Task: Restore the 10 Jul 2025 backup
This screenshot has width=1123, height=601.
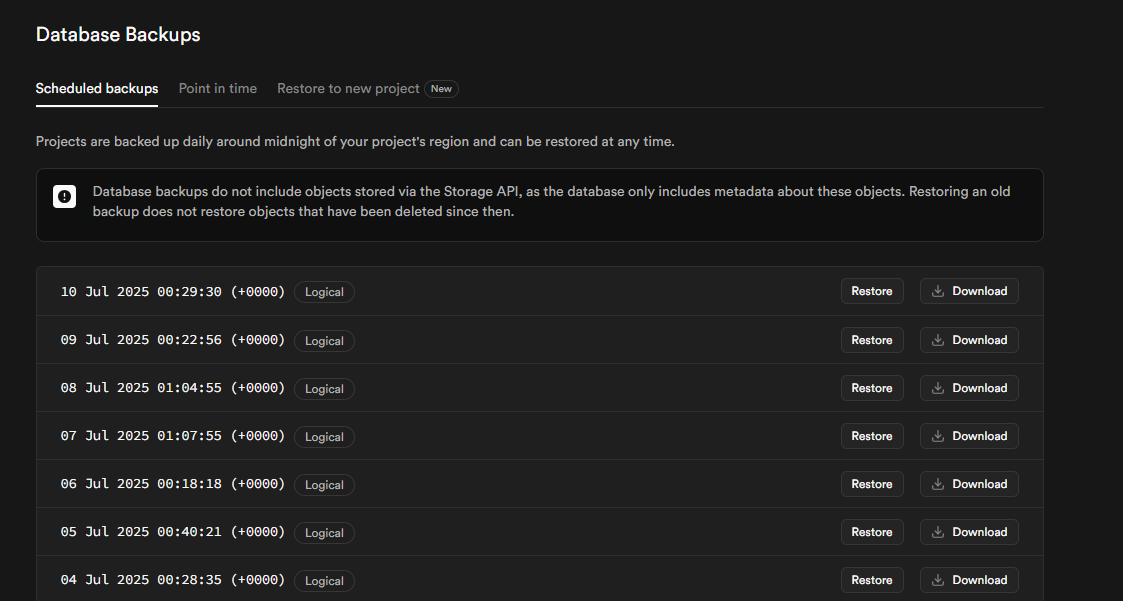Action: point(872,291)
